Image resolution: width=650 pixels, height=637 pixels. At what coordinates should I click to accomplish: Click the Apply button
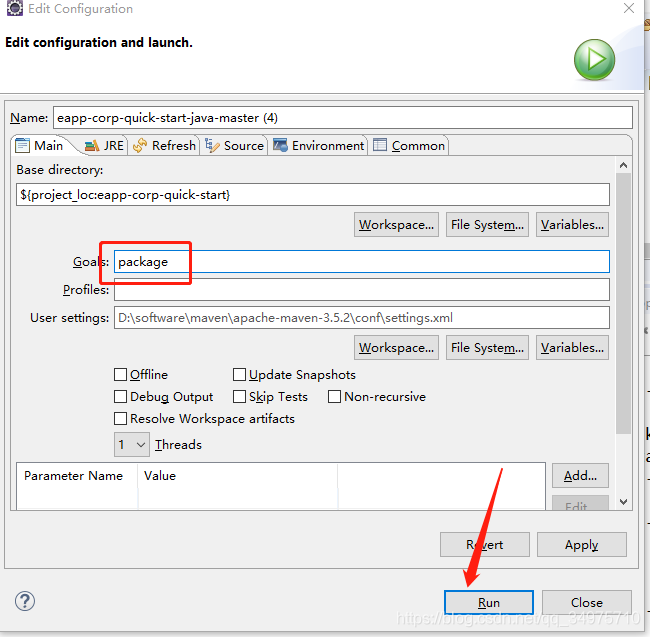pos(582,545)
